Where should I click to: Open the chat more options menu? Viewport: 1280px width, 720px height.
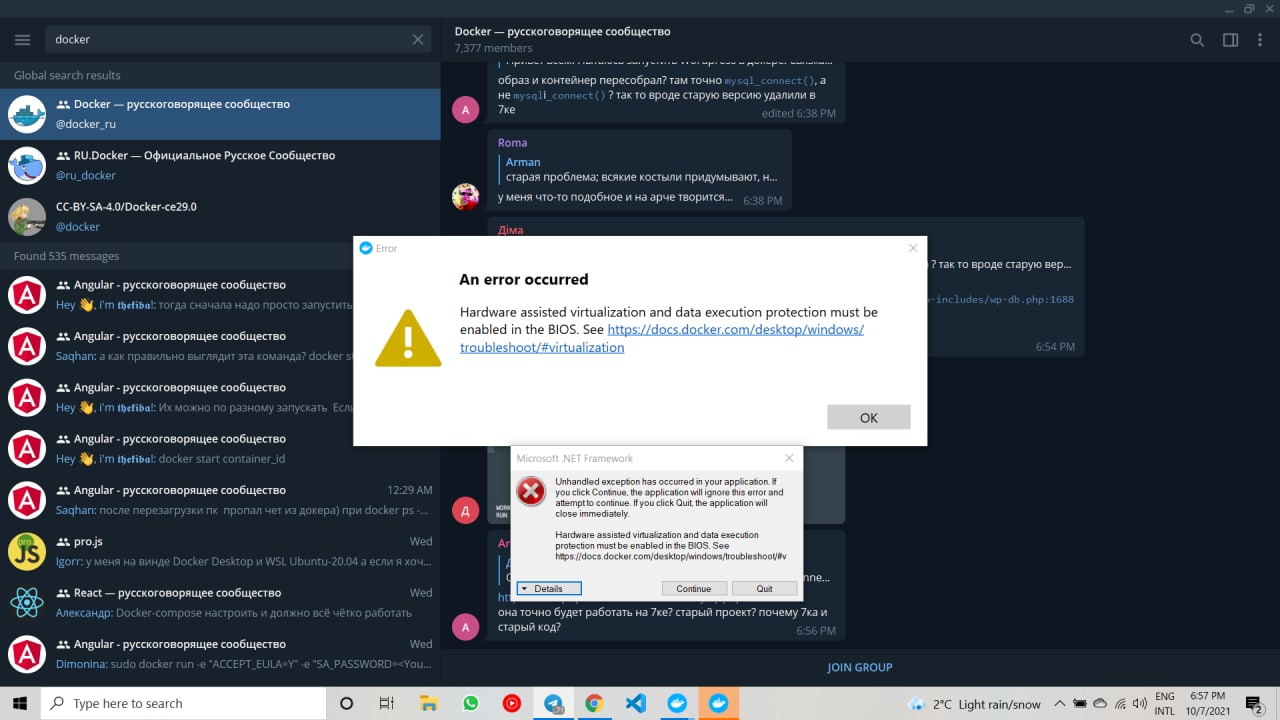(x=1261, y=40)
